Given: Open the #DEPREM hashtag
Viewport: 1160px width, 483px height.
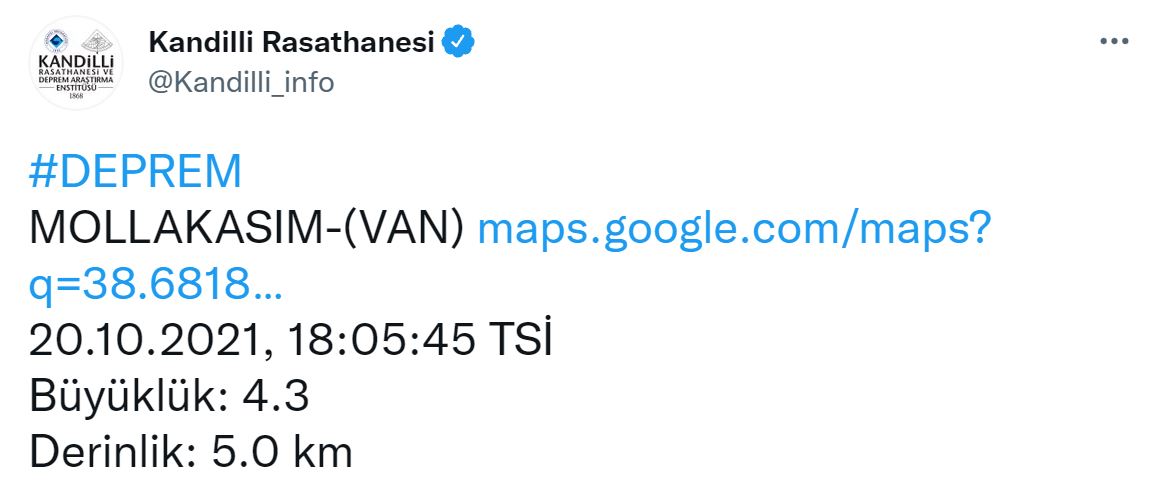Looking at the screenshot, I should pos(136,172).
